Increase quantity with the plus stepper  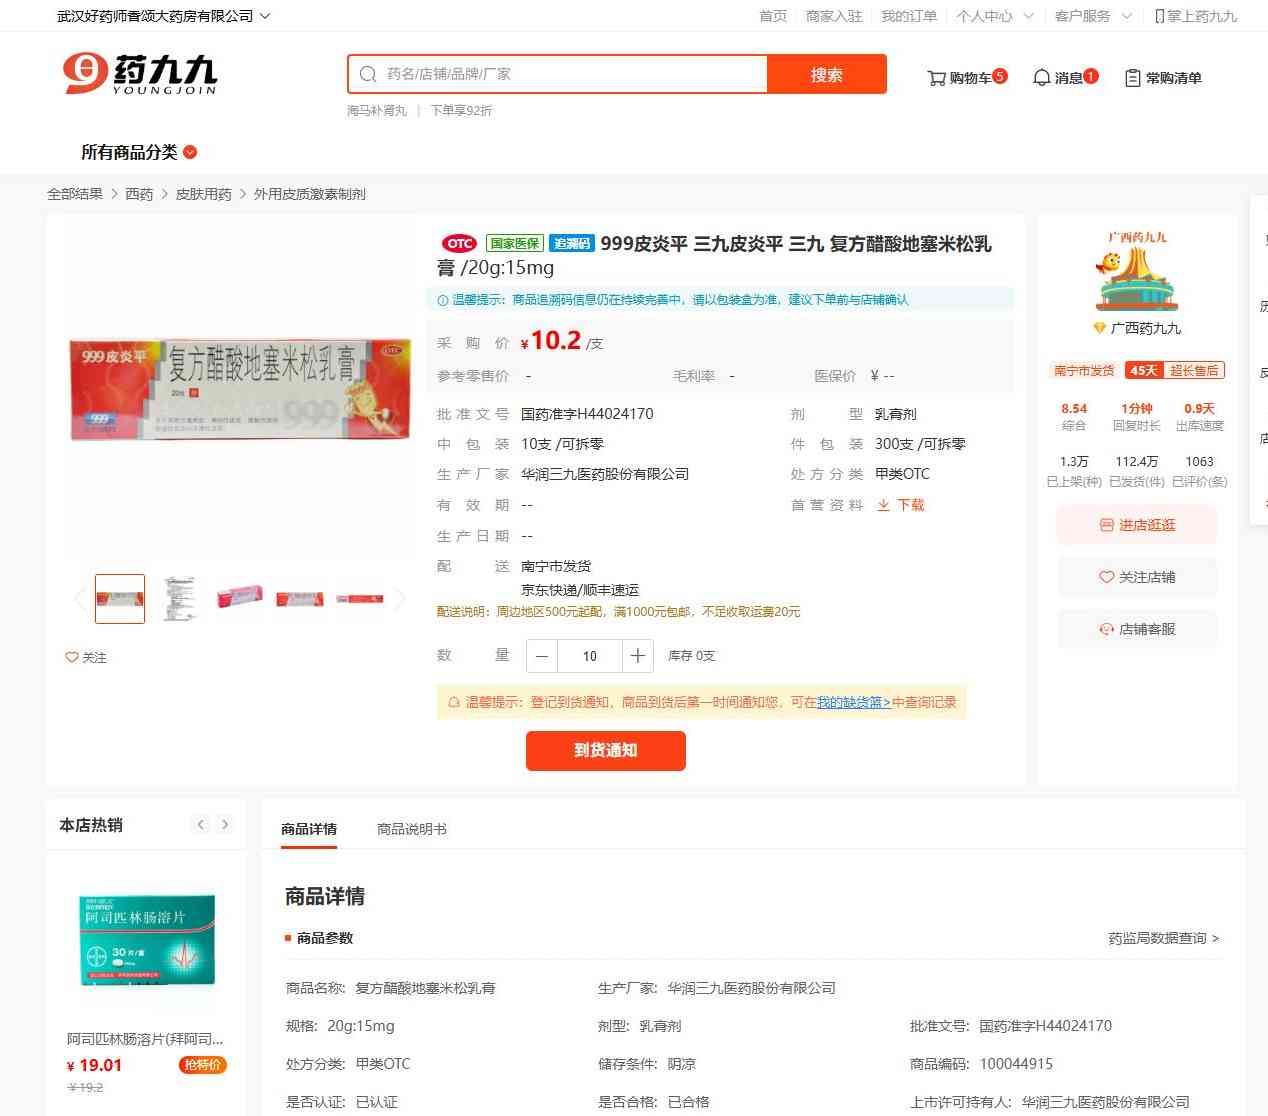pyautogui.click(x=638, y=656)
